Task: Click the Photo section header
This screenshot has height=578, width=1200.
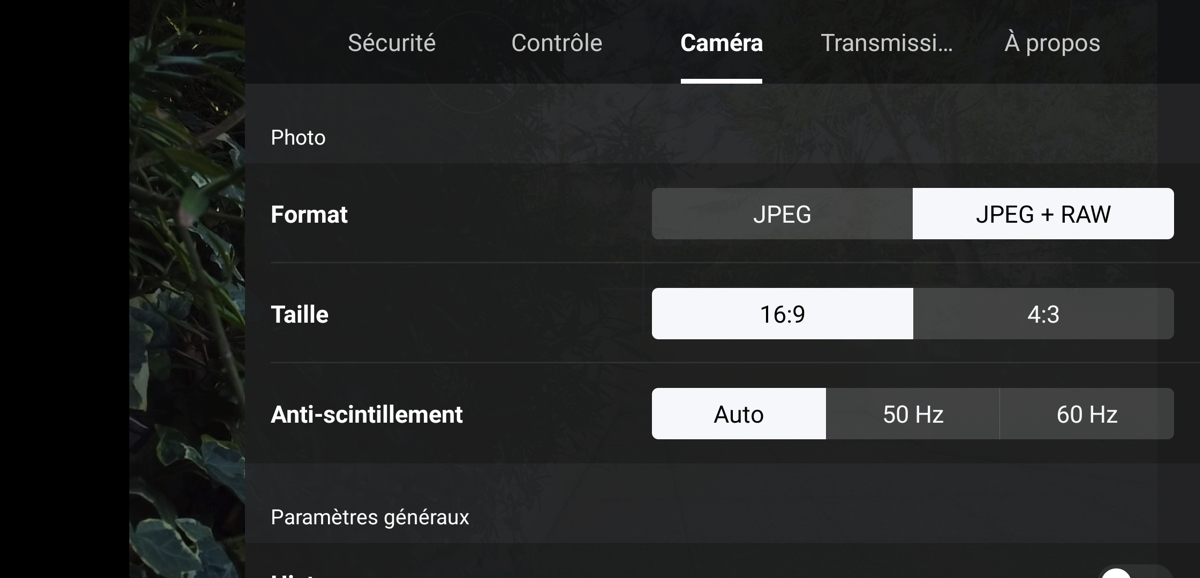Action: click(298, 137)
